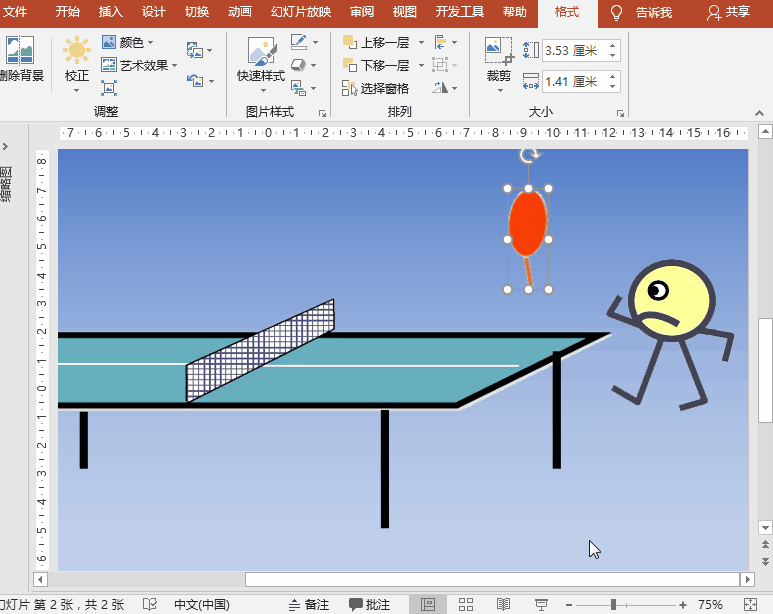773x614 pixels.
Task: Click the Share (共享) button
Action: [728, 12]
